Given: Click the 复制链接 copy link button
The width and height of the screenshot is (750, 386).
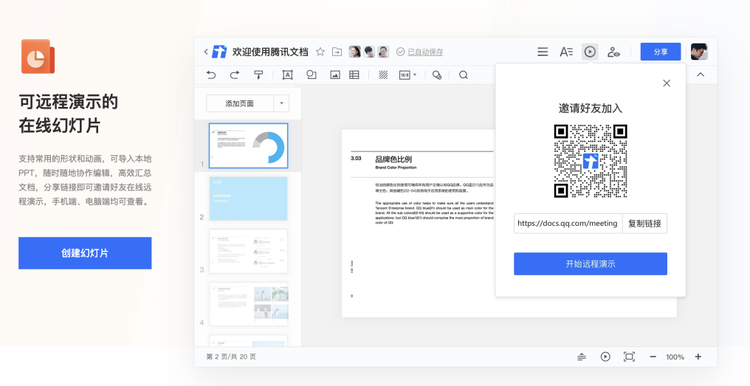Looking at the screenshot, I should pyautogui.click(x=645, y=223).
